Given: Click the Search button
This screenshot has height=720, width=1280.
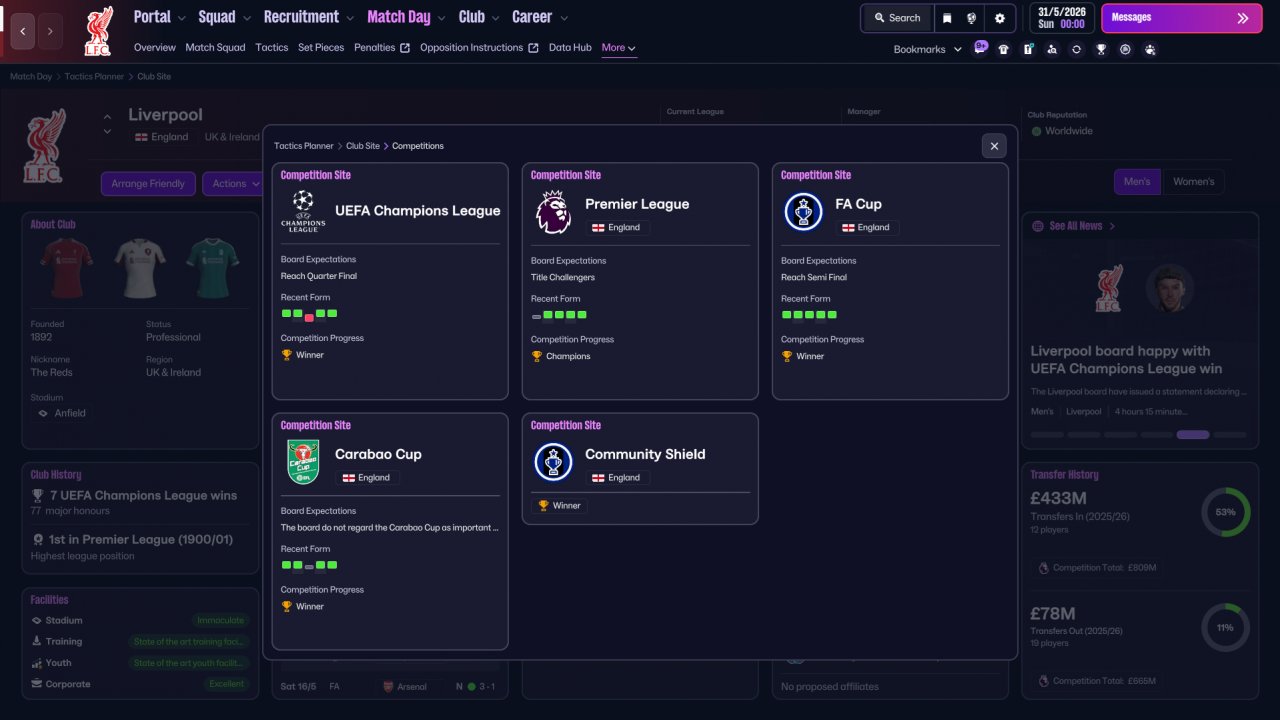Looking at the screenshot, I should (897, 18).
